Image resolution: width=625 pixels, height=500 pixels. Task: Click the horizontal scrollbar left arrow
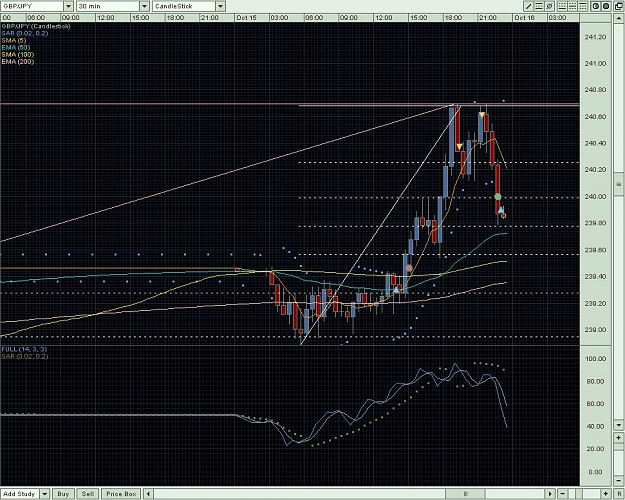[148, 494]
